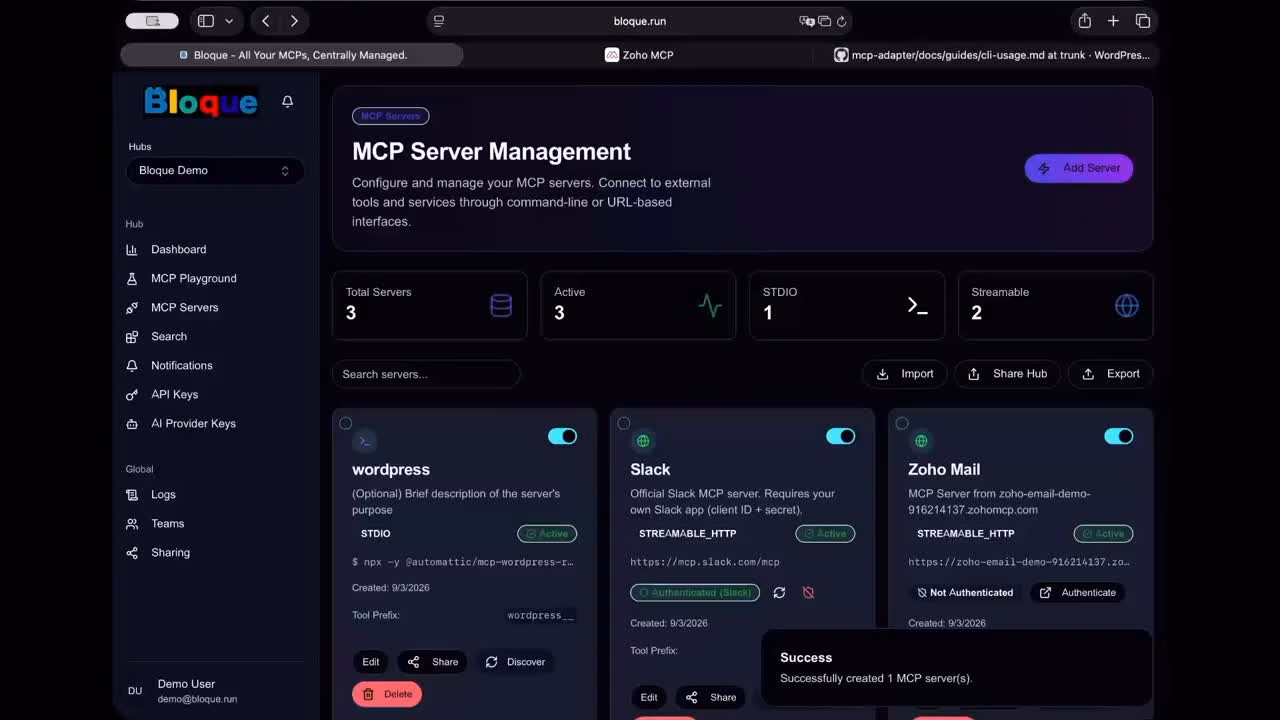Screen dimensions: 1280x720
Task: Open the Dashboard page in the sidebar
Action: (178, 249)
